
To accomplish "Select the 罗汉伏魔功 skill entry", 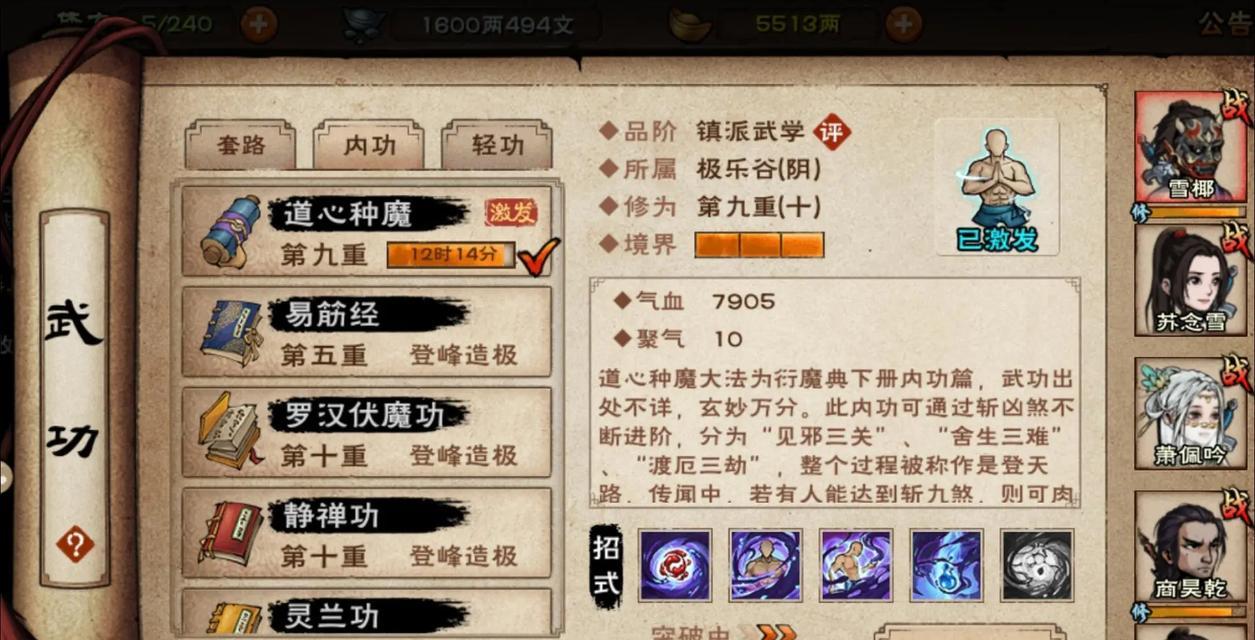I will (366, 432).
